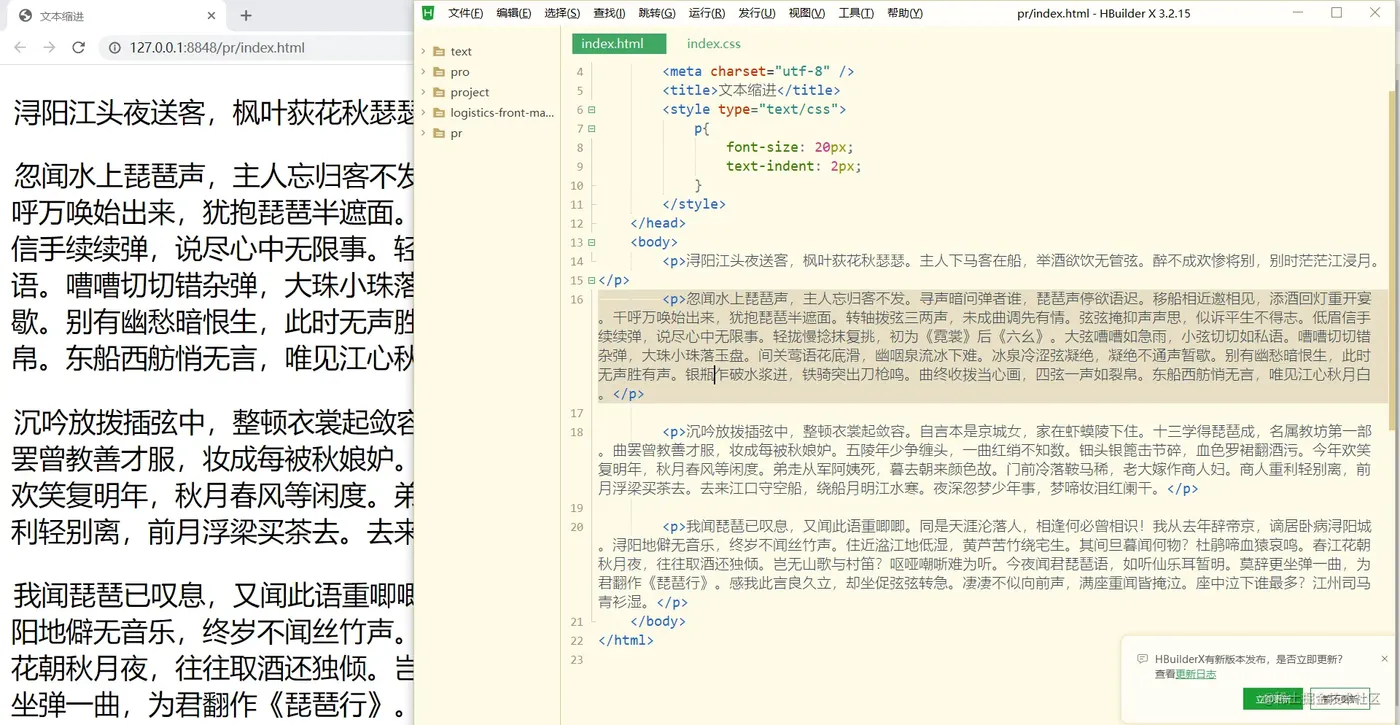Go back in the browser window
The image size is (1400, 725).
point(21,47)
